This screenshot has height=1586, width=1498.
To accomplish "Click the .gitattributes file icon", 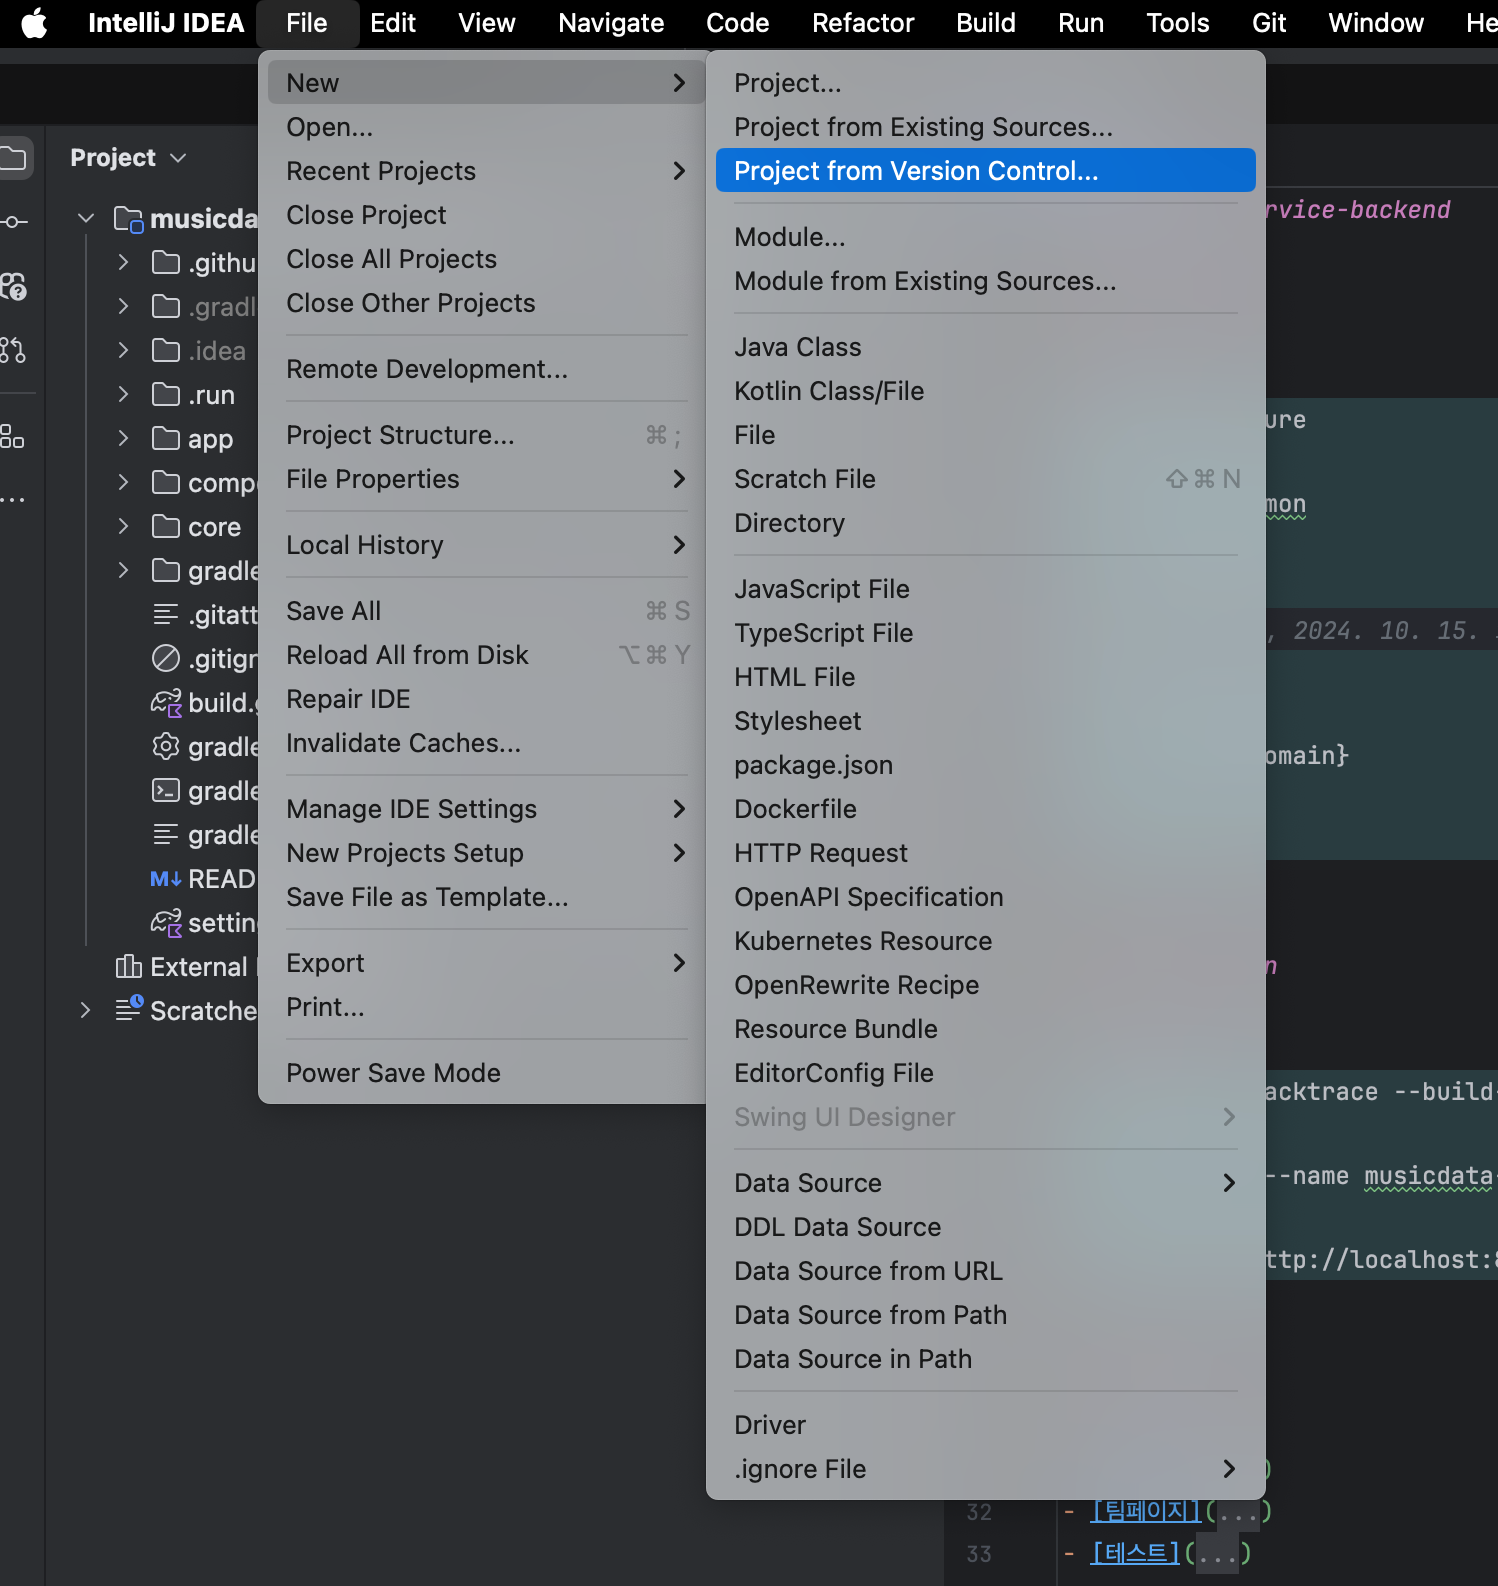I will tap(165, 614).
